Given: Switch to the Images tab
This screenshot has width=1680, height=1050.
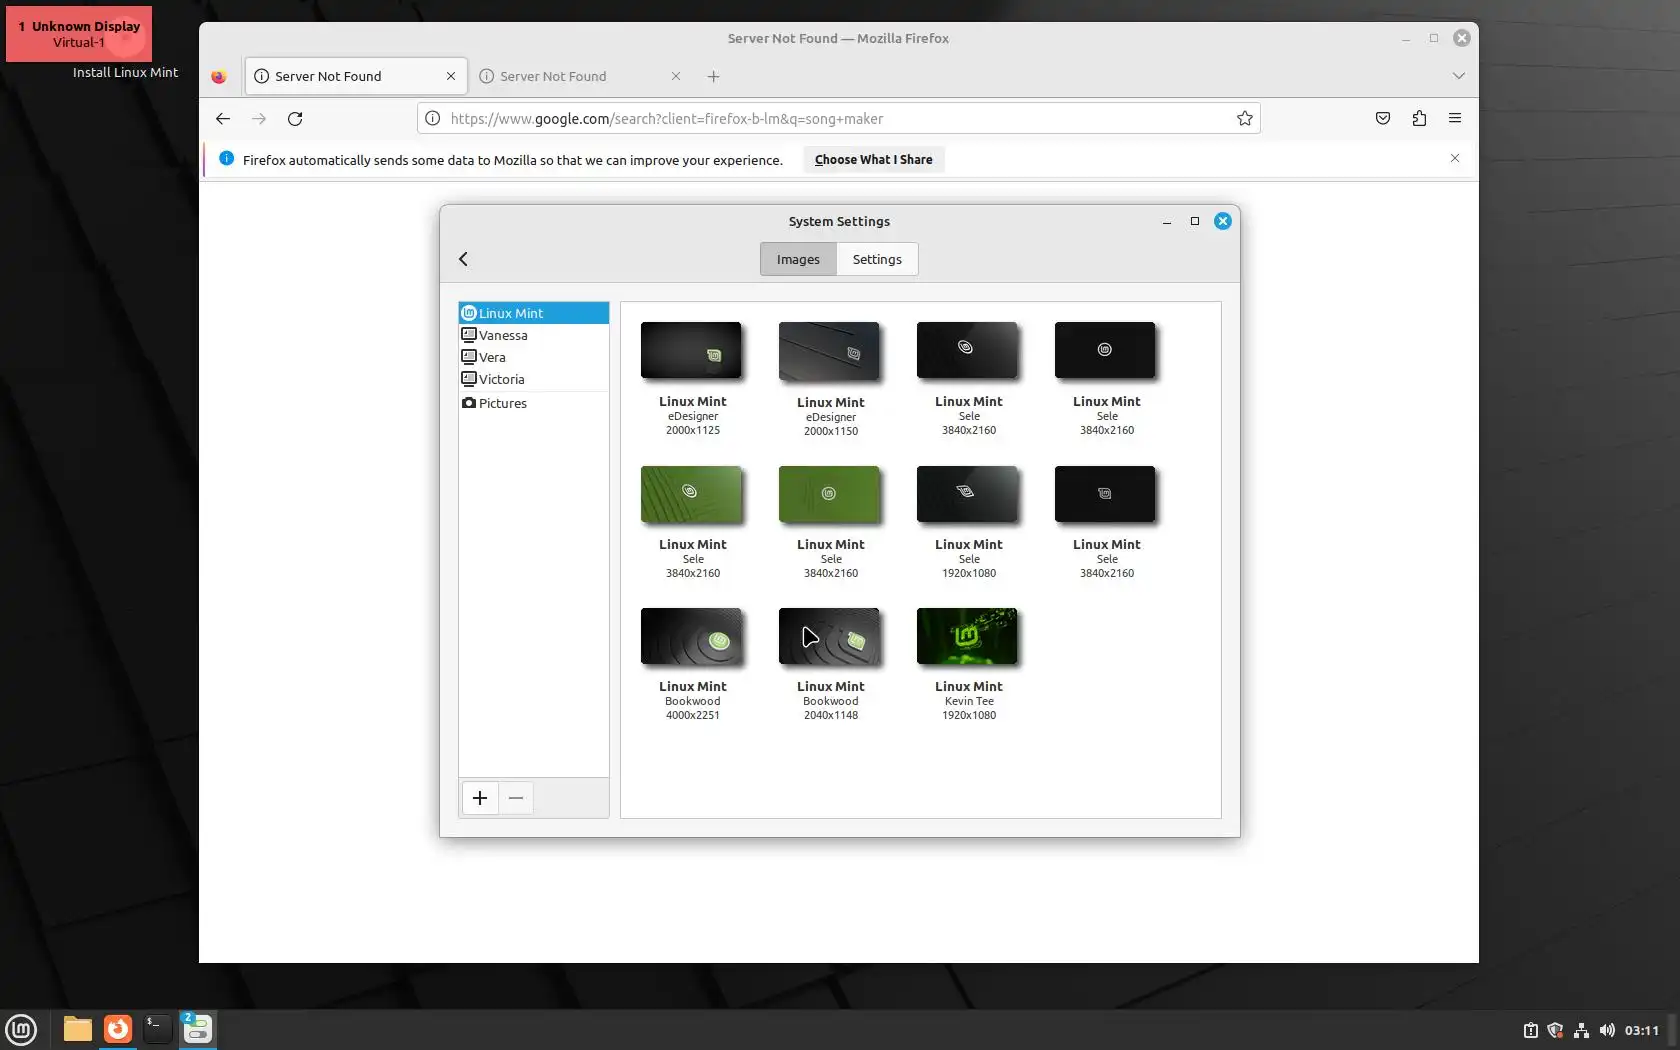Looking at the screenshot, I should click(x=798, y=259).
